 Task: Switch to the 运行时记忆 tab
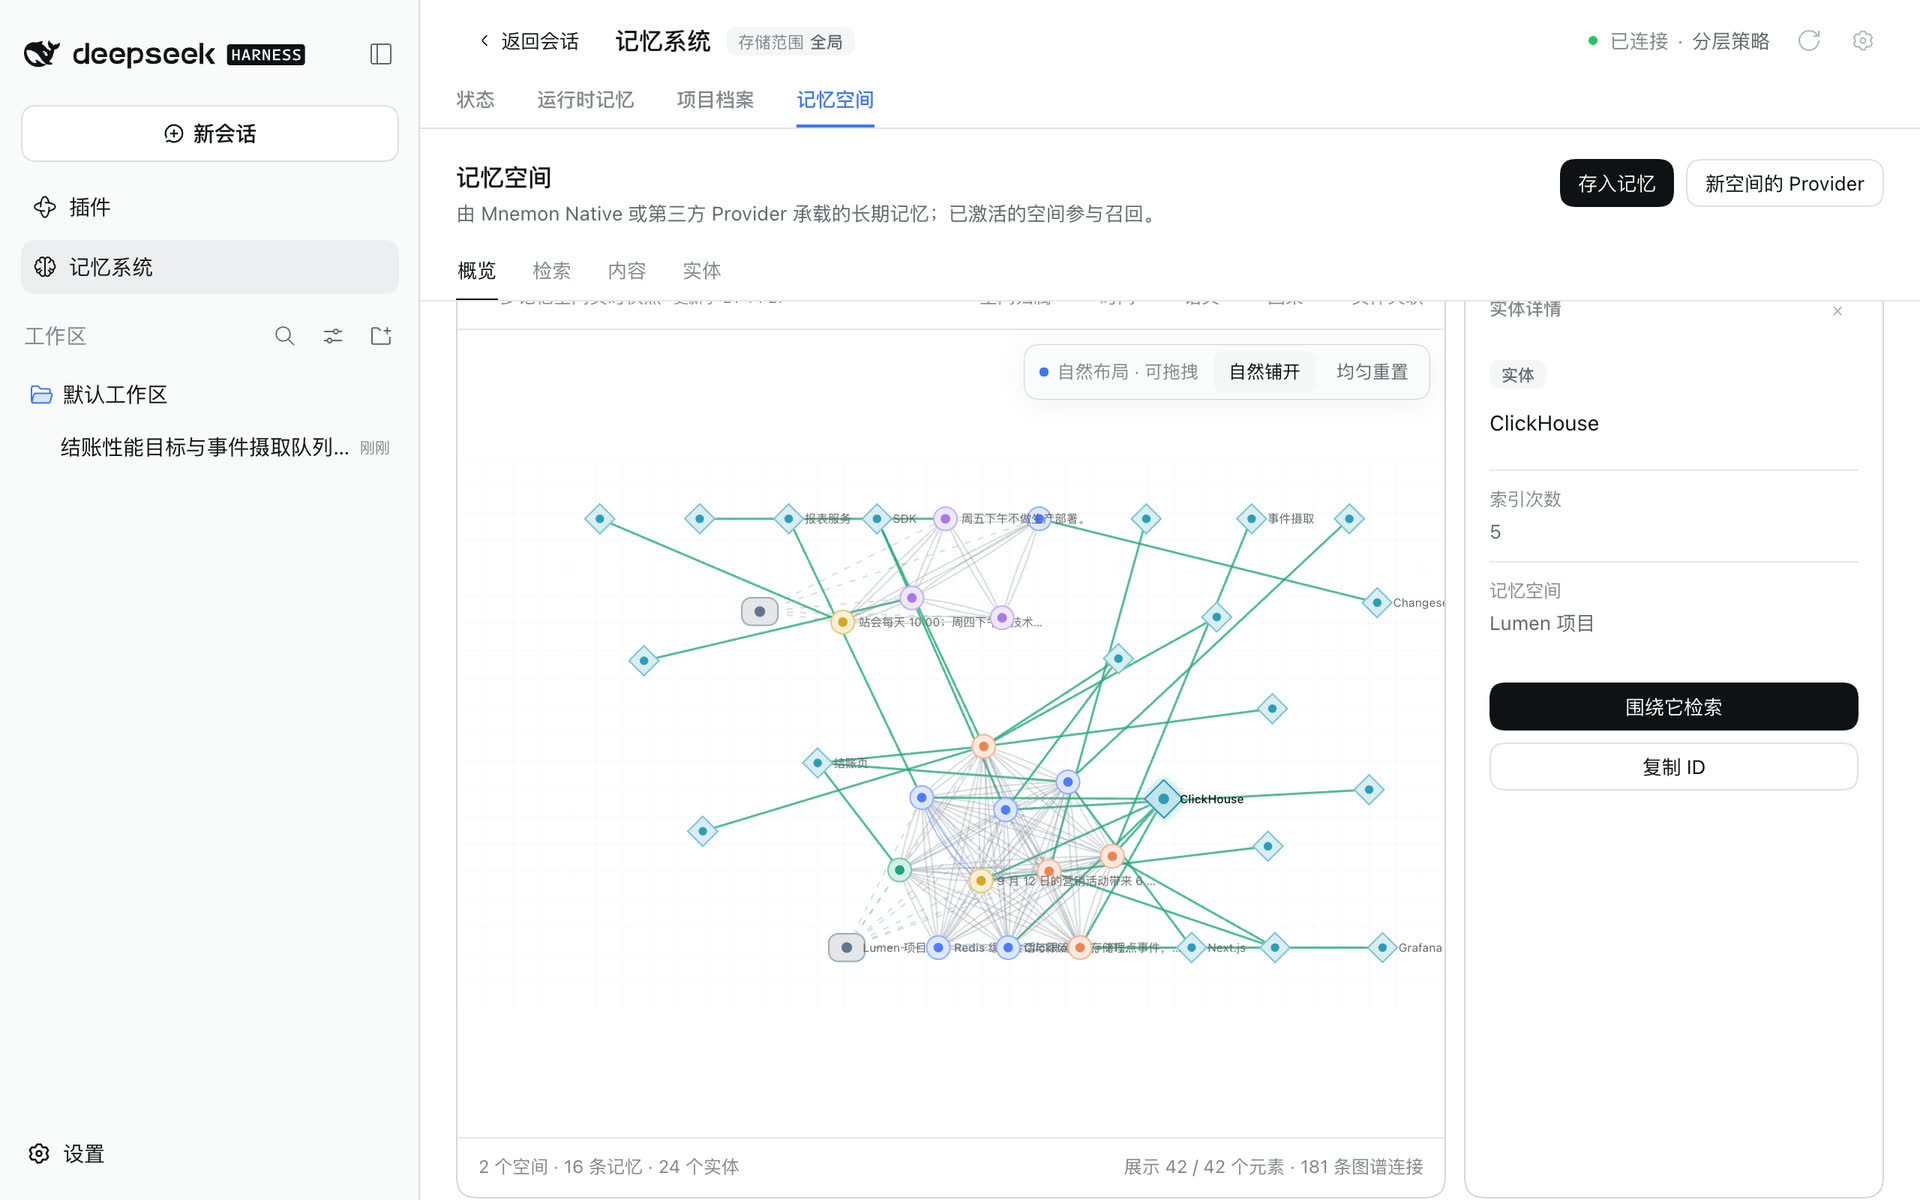click(585, 100)
